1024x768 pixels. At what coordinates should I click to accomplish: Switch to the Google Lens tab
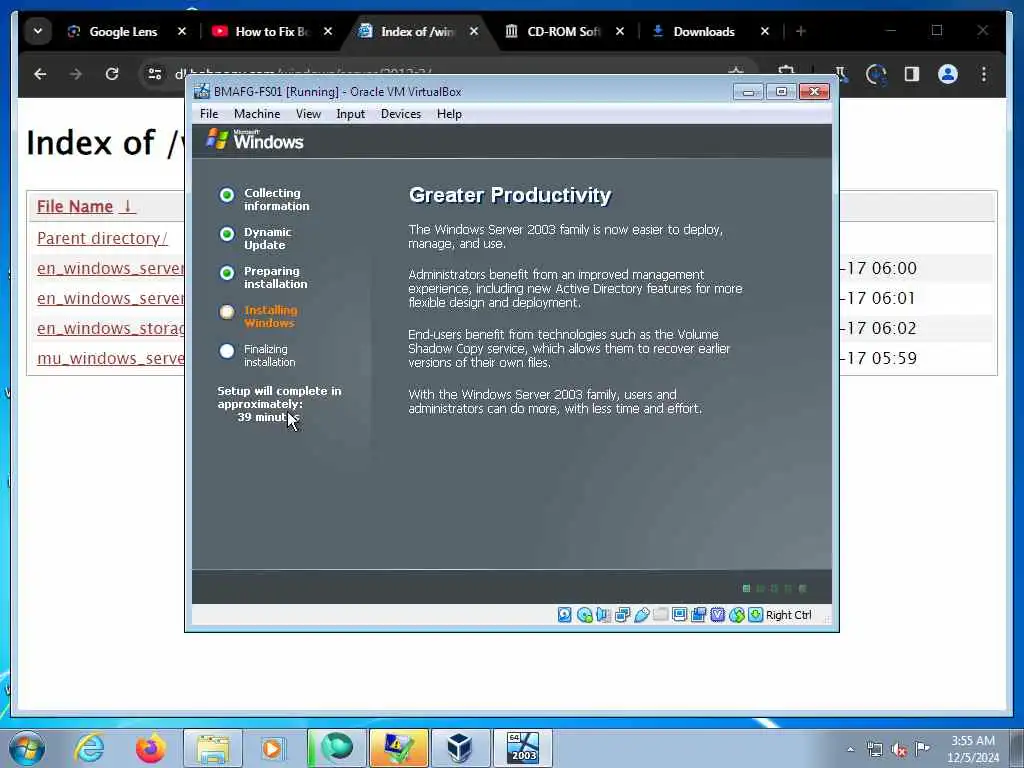[123, 31]
